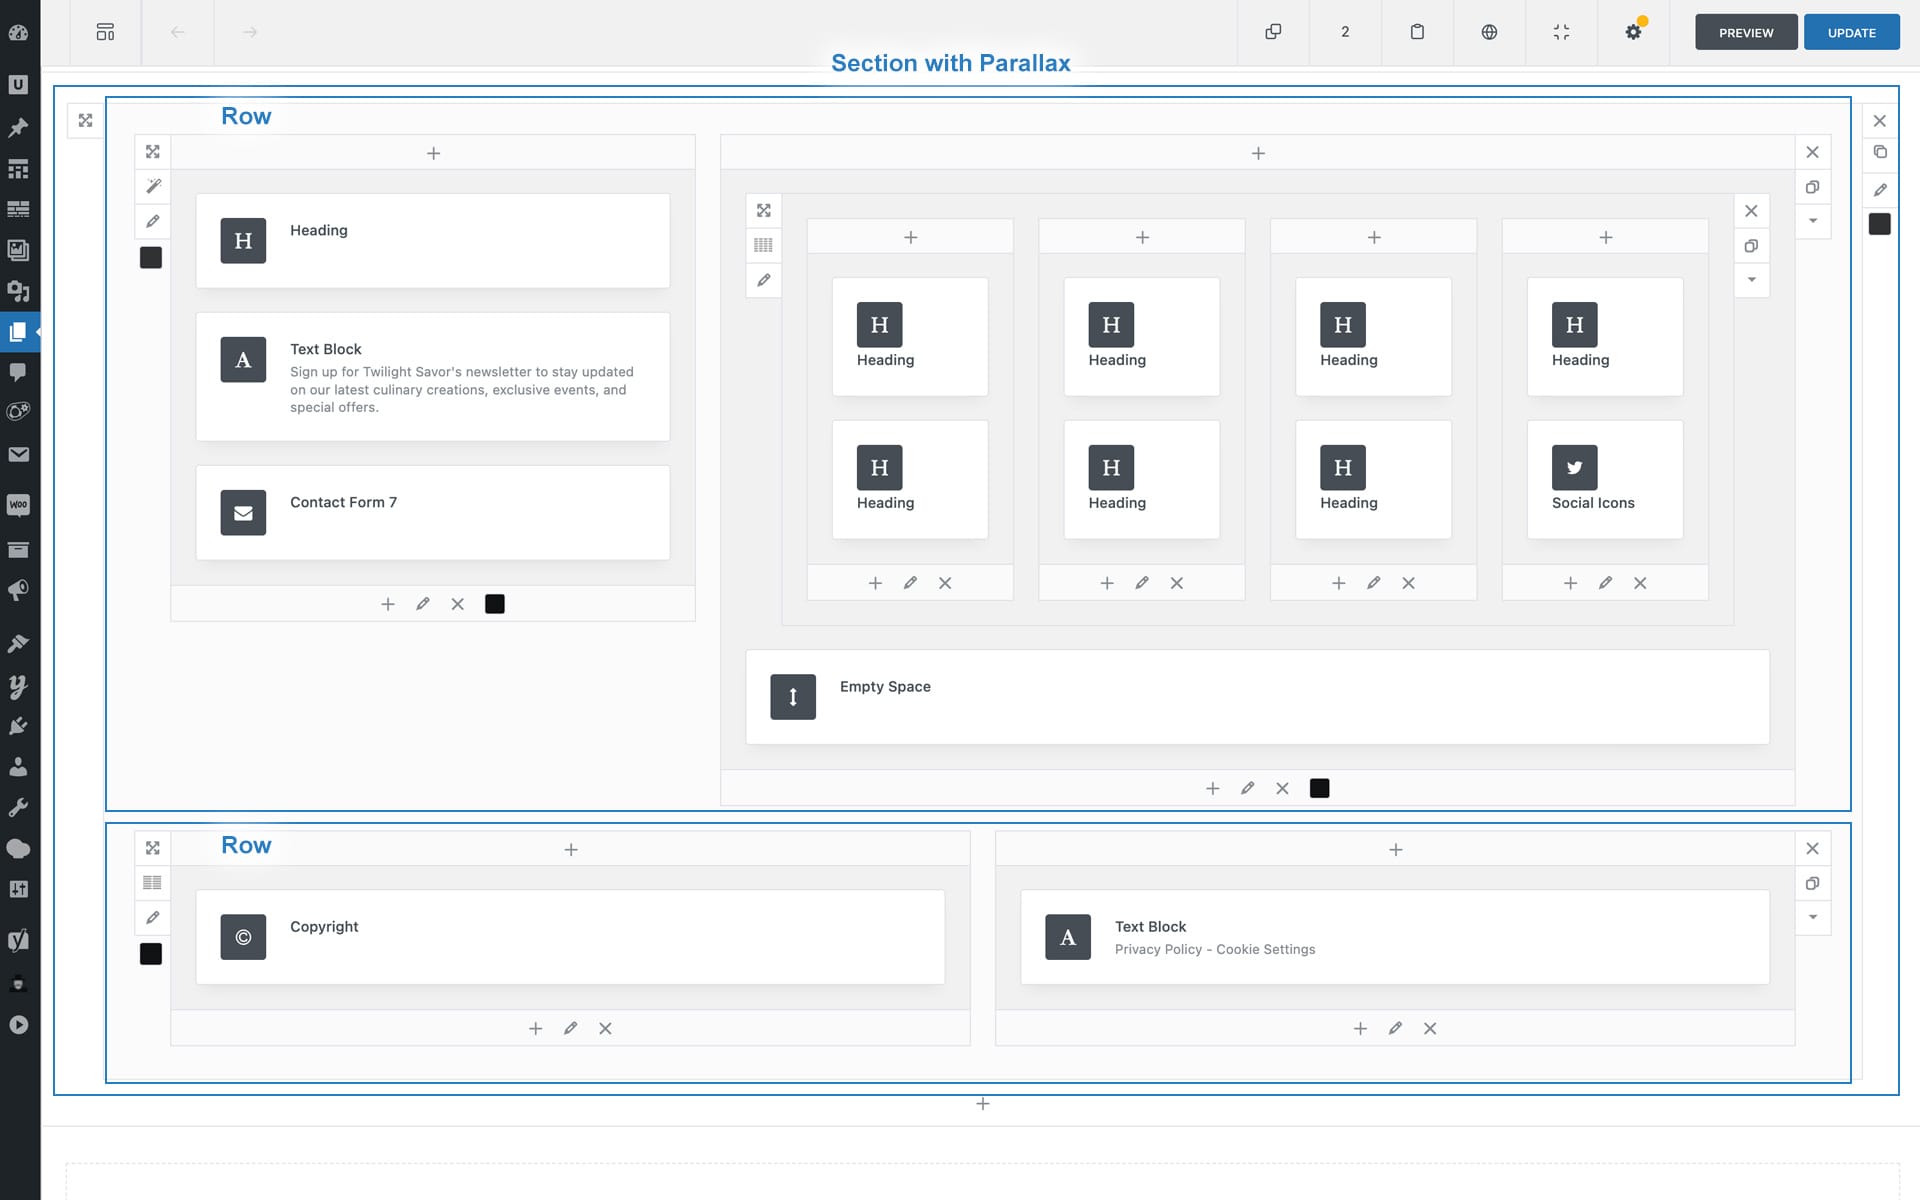The height and width of the screenshot is (1200, 1920).
Task: Click the gear settings icon with orange dot
Action: coord(1633,32)
